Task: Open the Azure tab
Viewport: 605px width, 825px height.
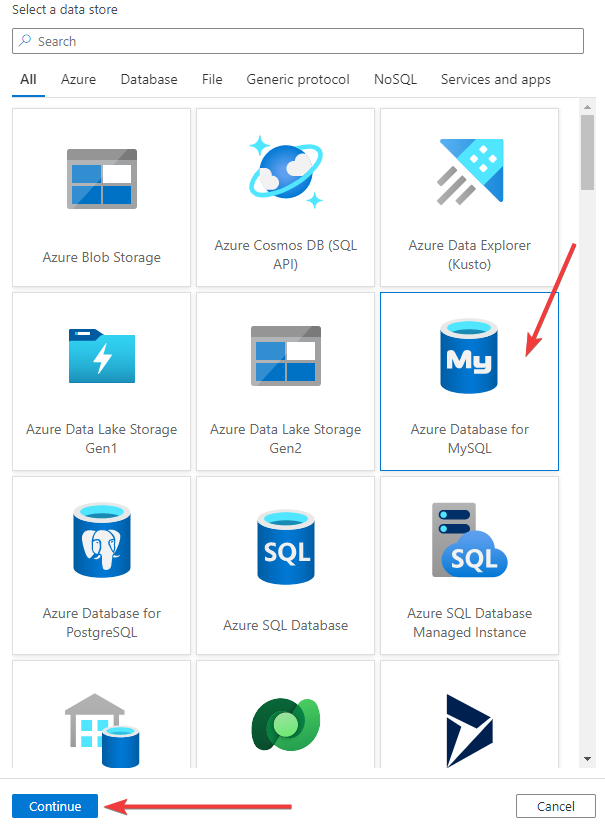Action: click(78, 79)
